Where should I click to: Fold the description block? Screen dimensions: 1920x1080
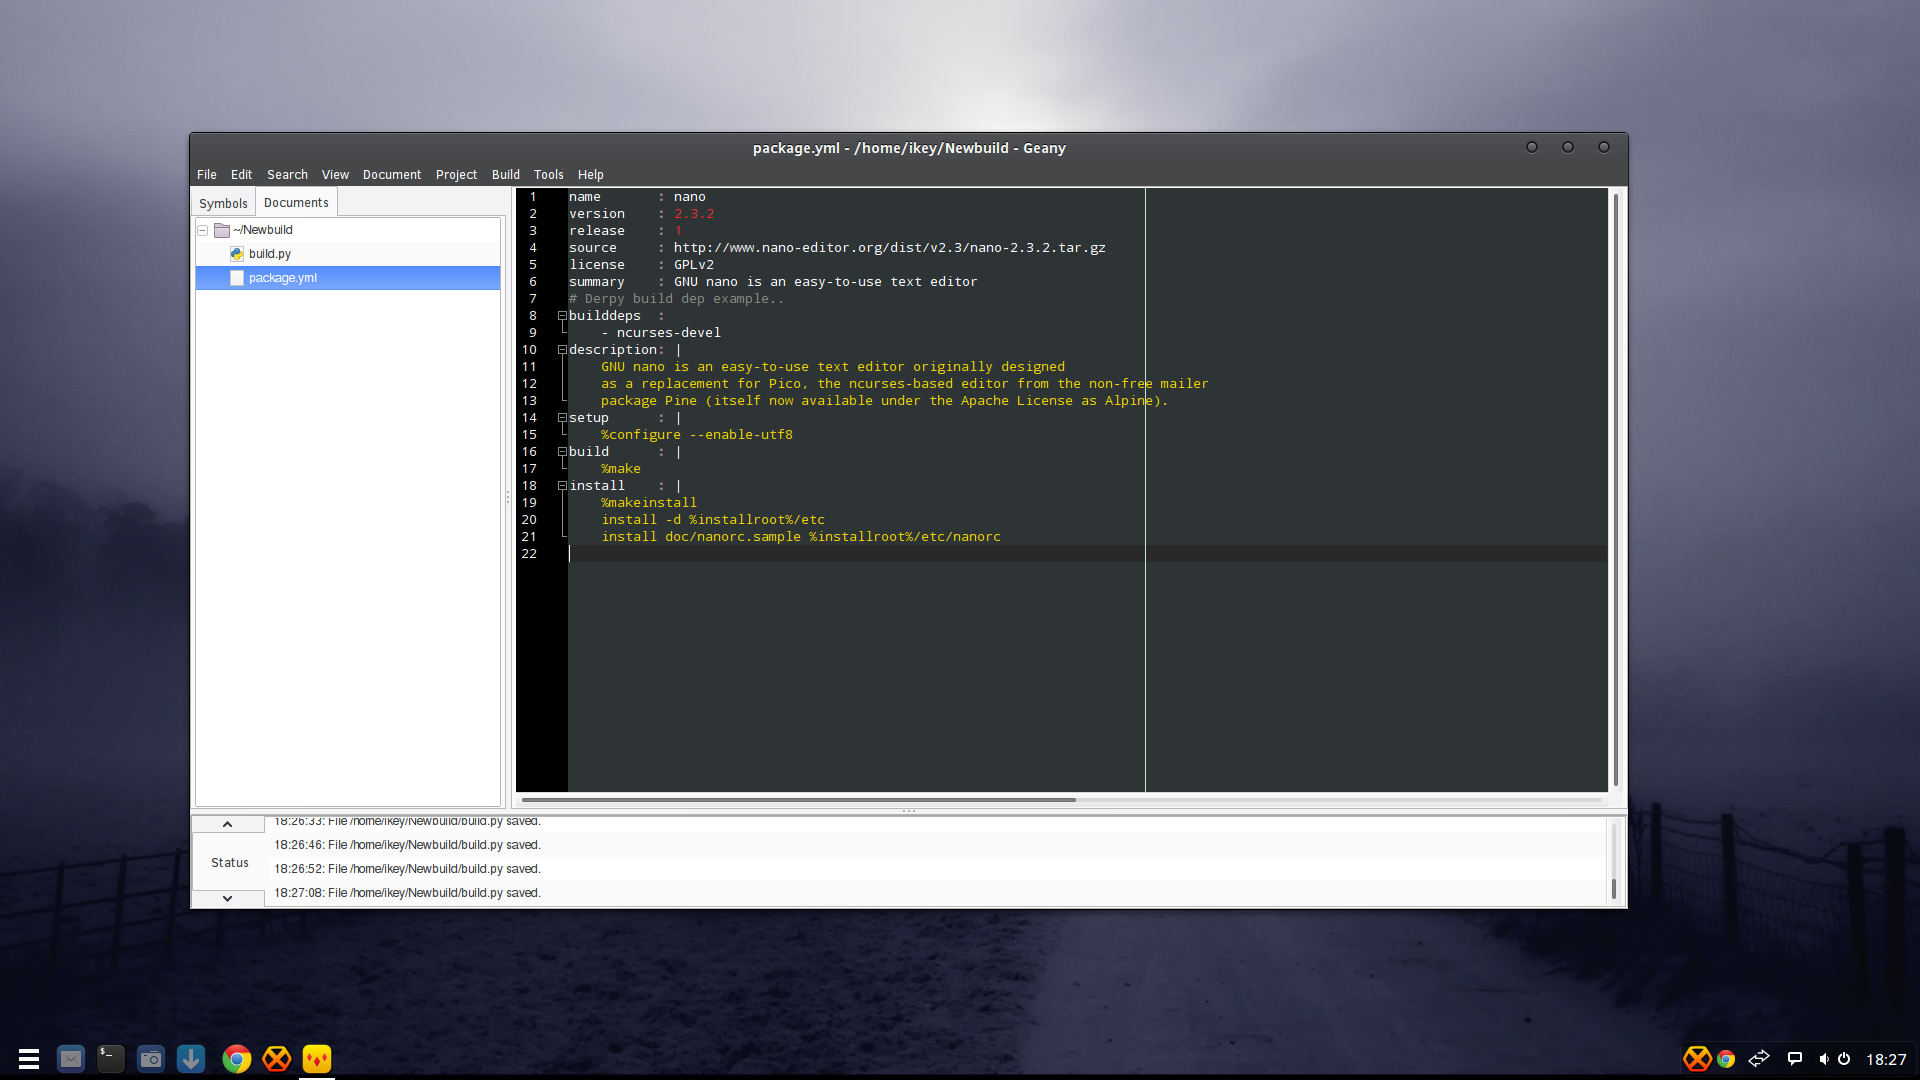point(562,350)
